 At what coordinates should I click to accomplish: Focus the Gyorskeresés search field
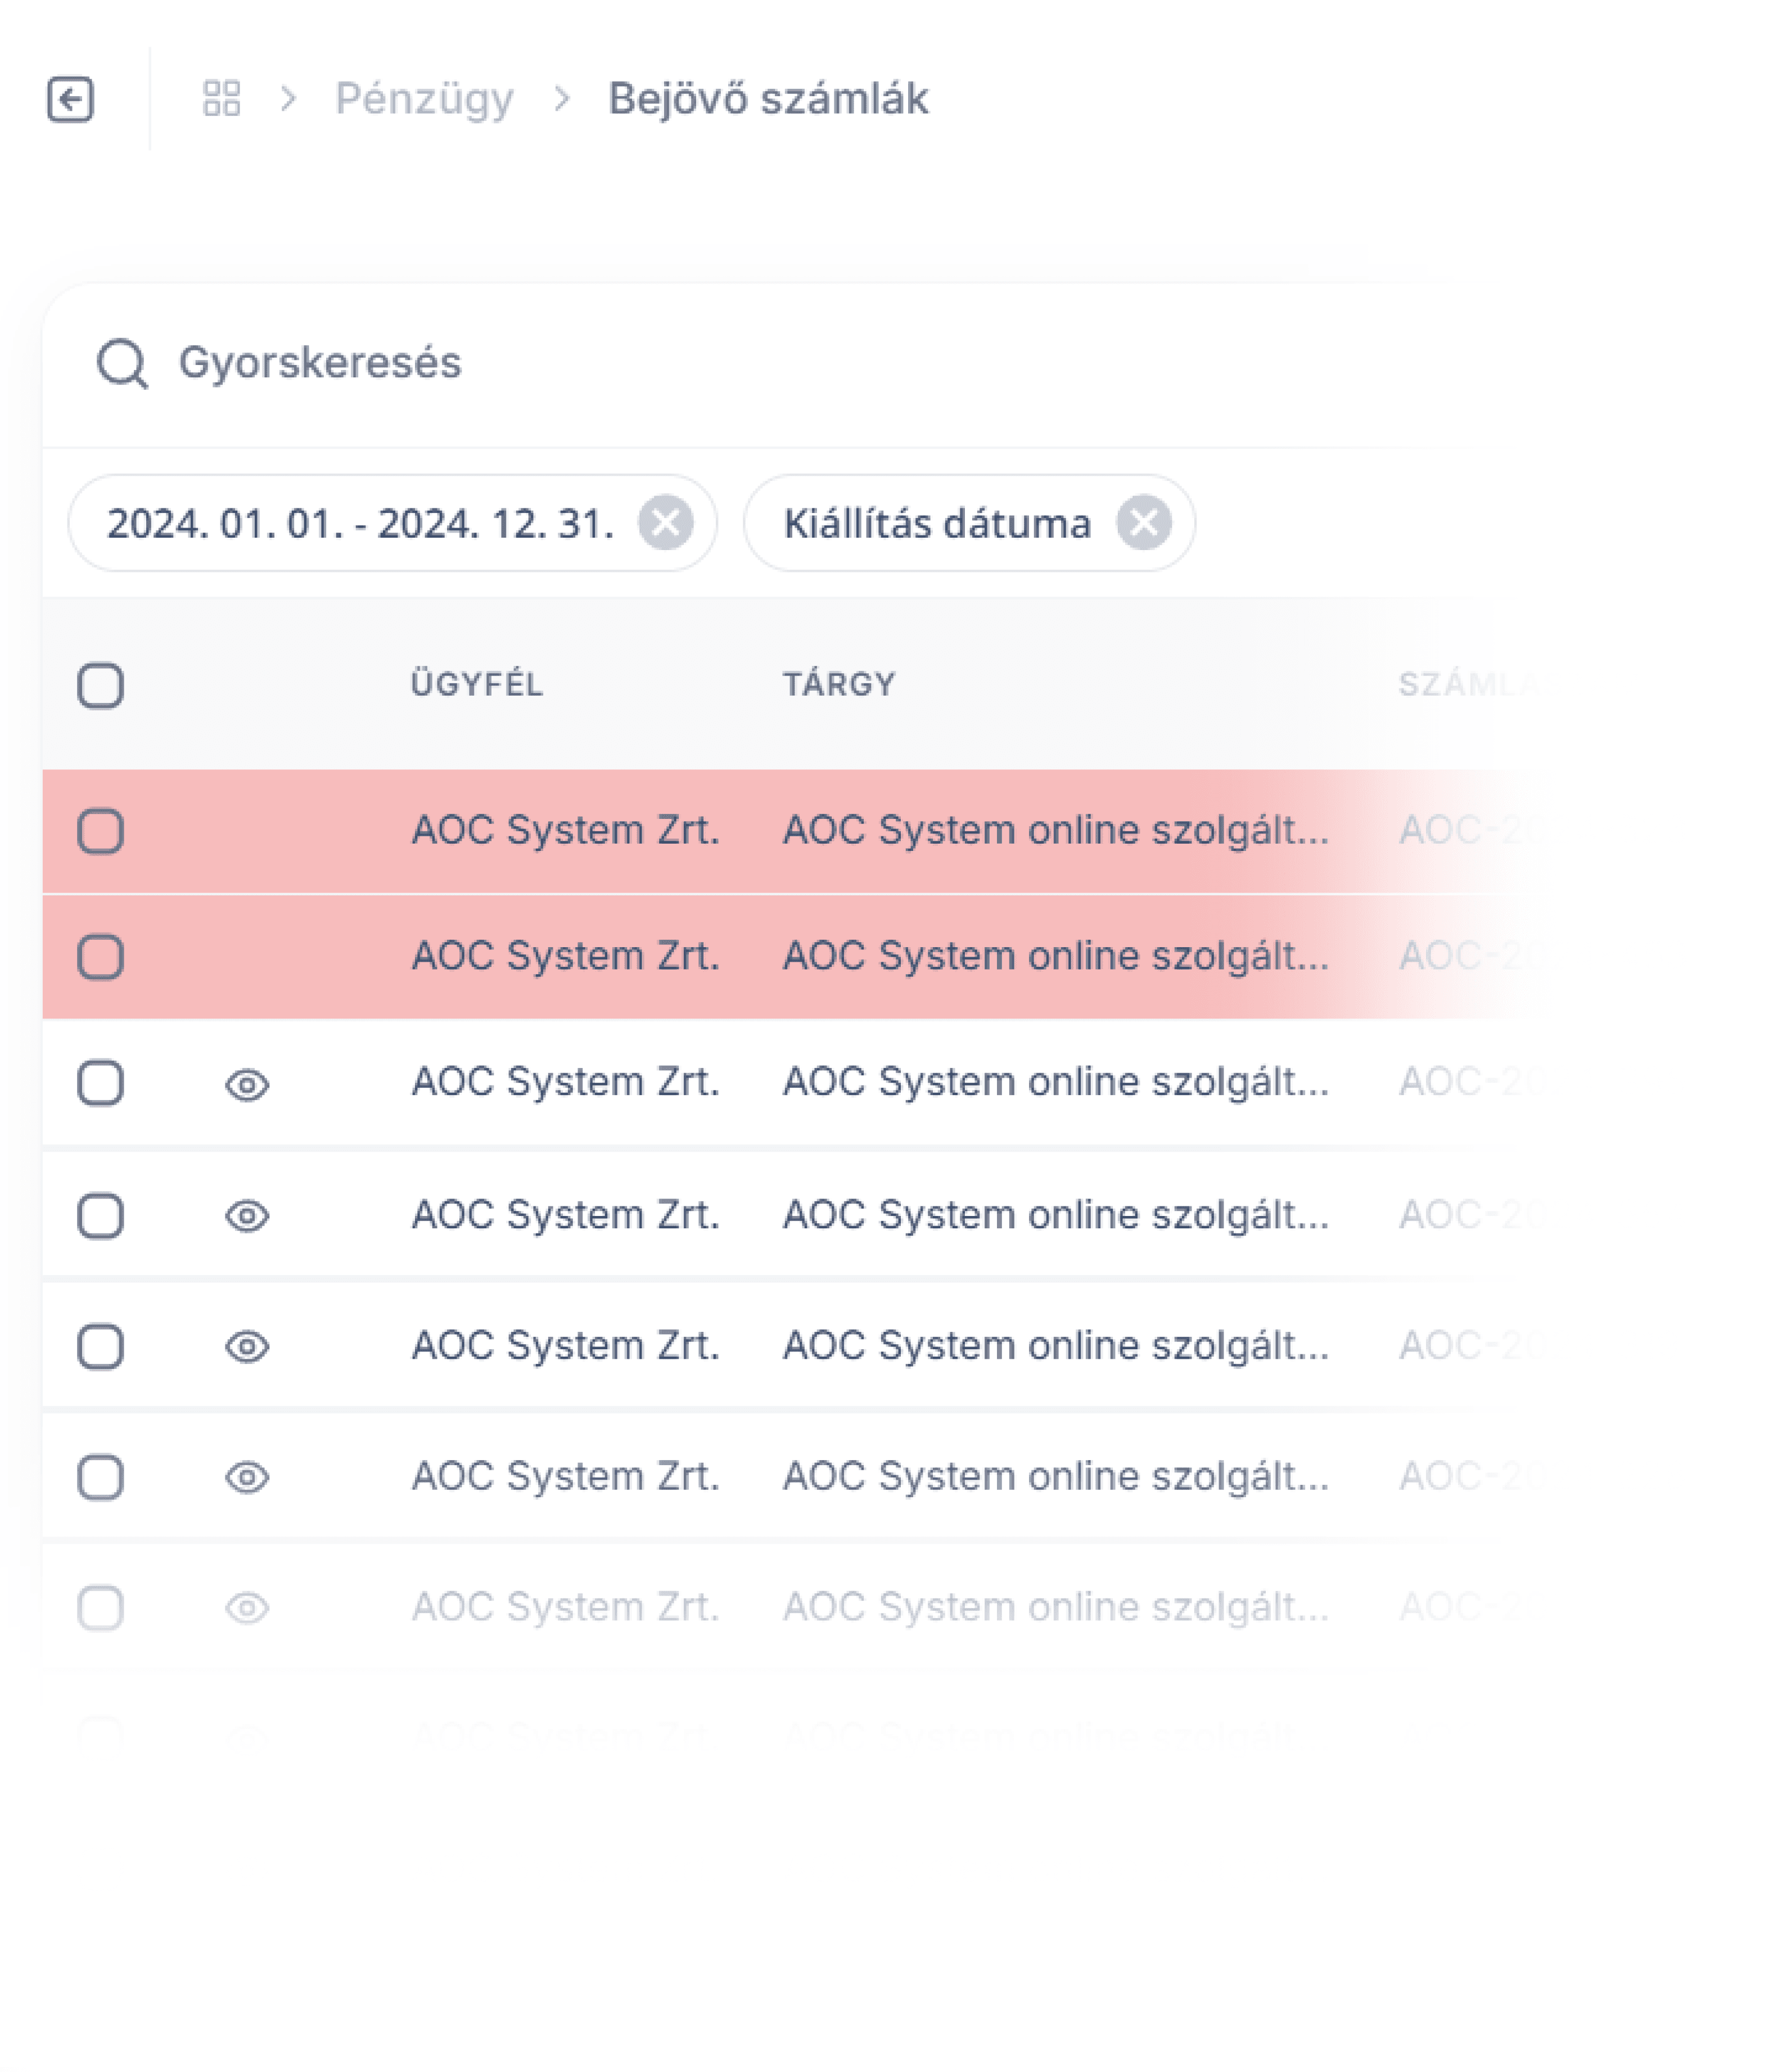point(600,363)
